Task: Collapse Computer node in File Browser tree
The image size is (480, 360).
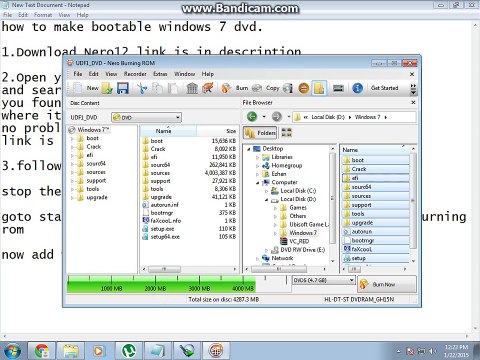Action: (257, 182)
